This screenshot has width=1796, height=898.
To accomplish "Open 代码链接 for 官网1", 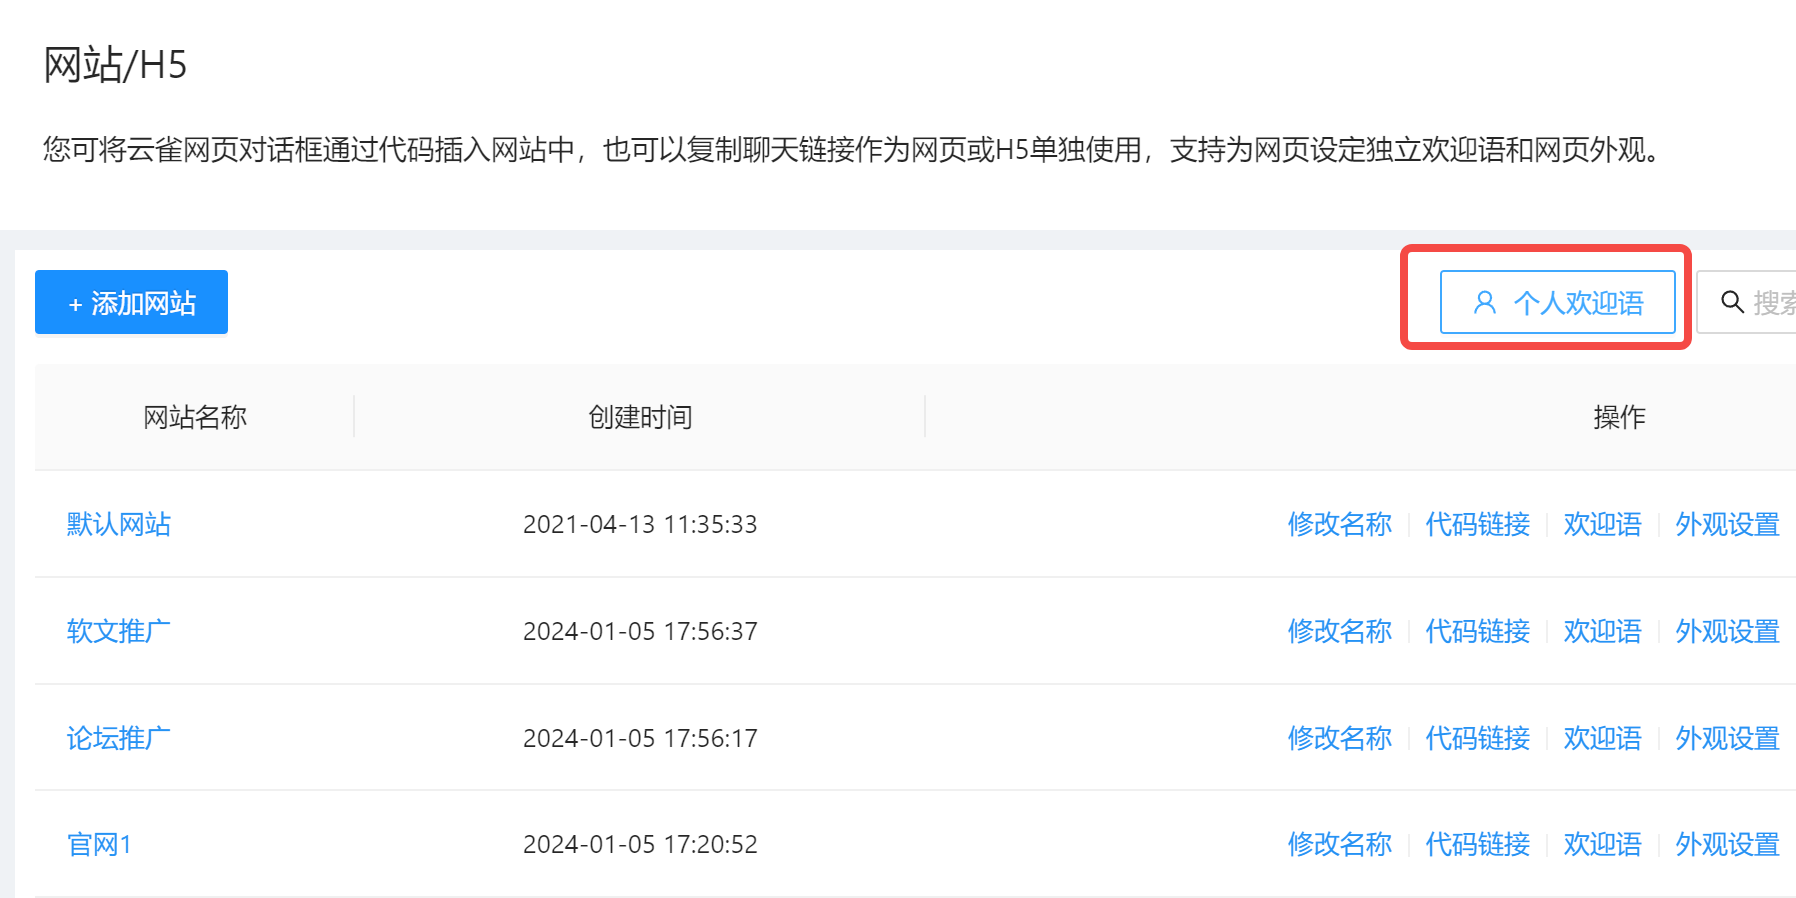I will (x=1477, y=845).
